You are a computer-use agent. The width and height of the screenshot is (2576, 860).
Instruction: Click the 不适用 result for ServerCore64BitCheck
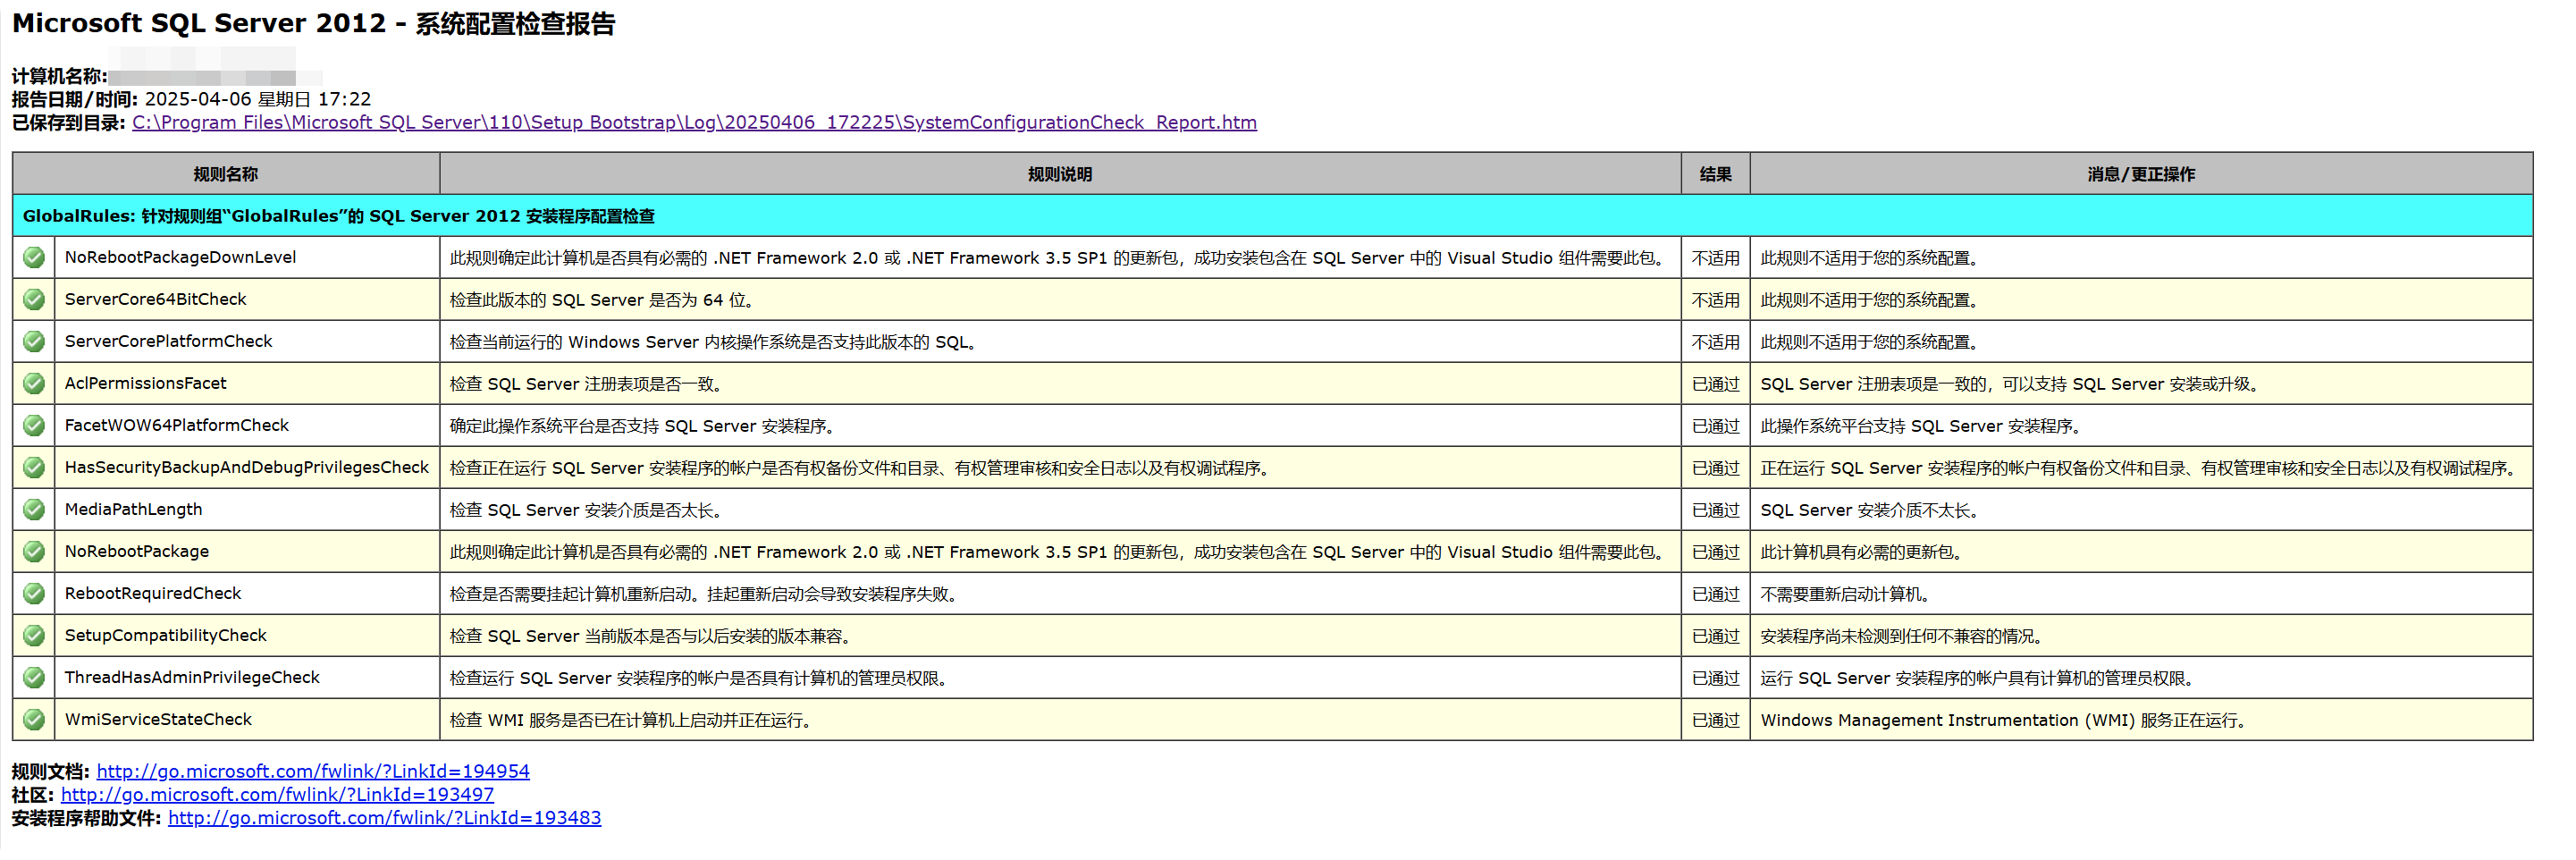(x=1716, y=300)
